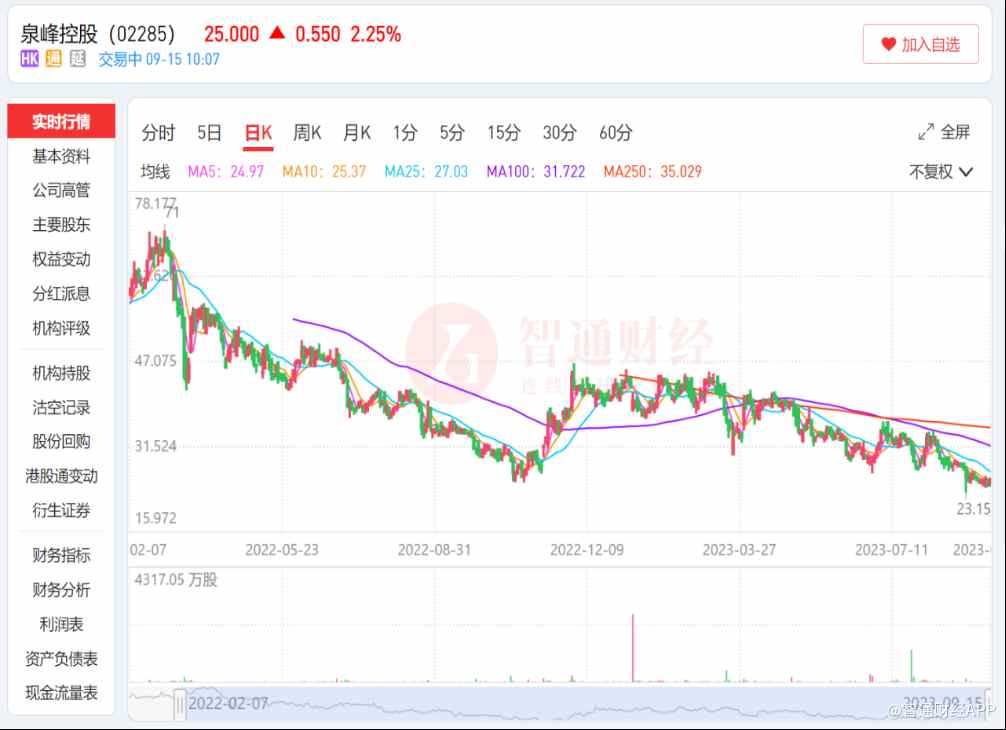Switch to the 周K weekly chart tab
The width and height of the screenshot is (1006, 730).
(306, 131)
